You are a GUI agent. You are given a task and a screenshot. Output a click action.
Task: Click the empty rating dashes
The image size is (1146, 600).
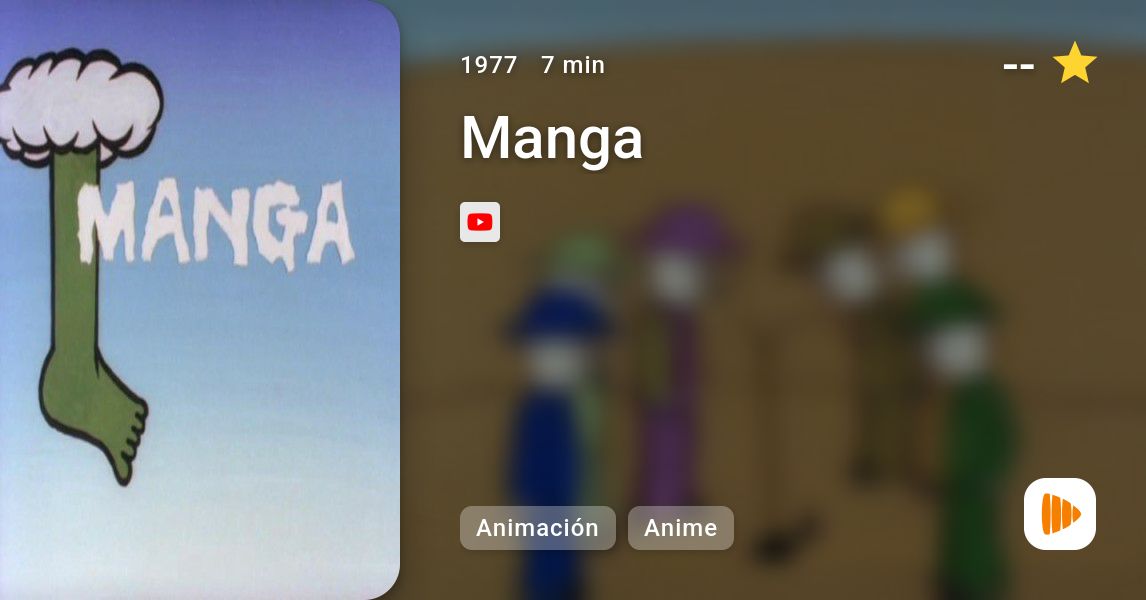pos(1018,66)
